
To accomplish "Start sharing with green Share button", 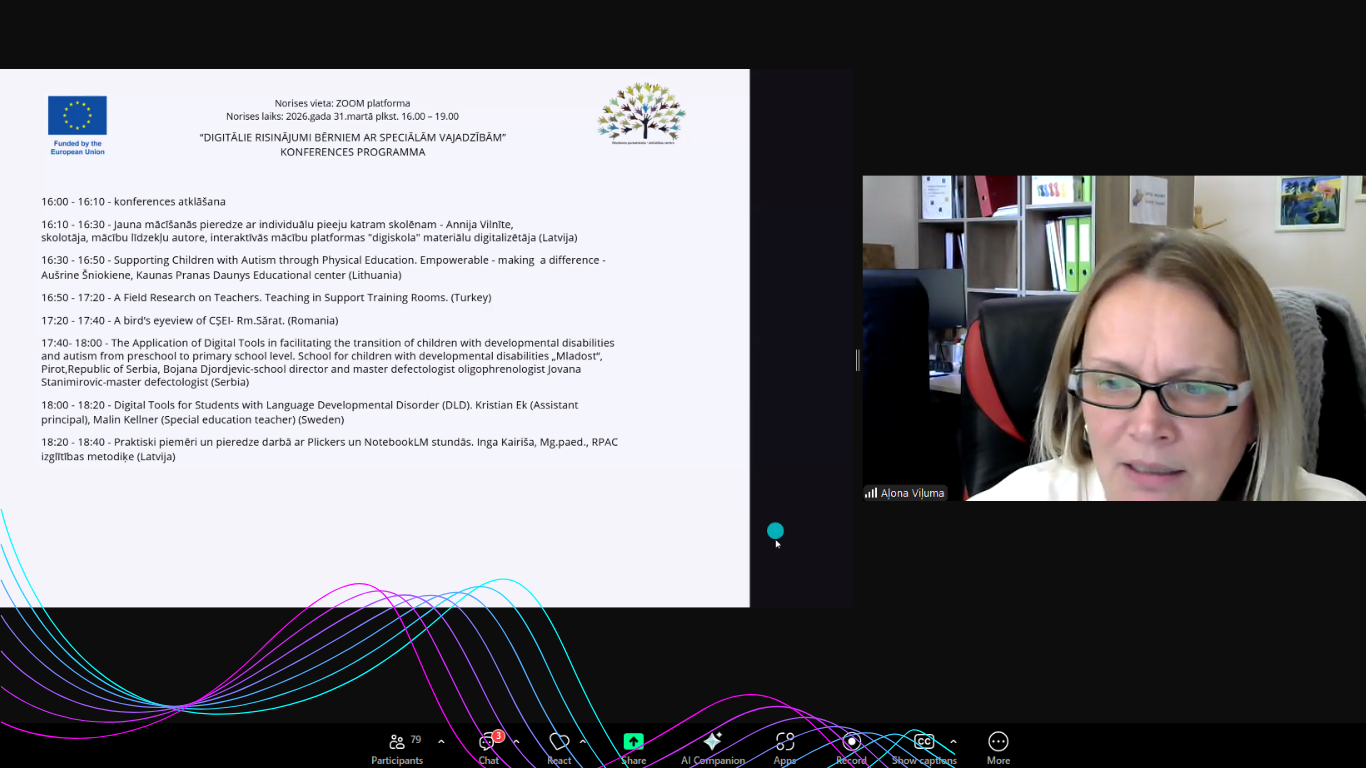I will coord(633,746).
